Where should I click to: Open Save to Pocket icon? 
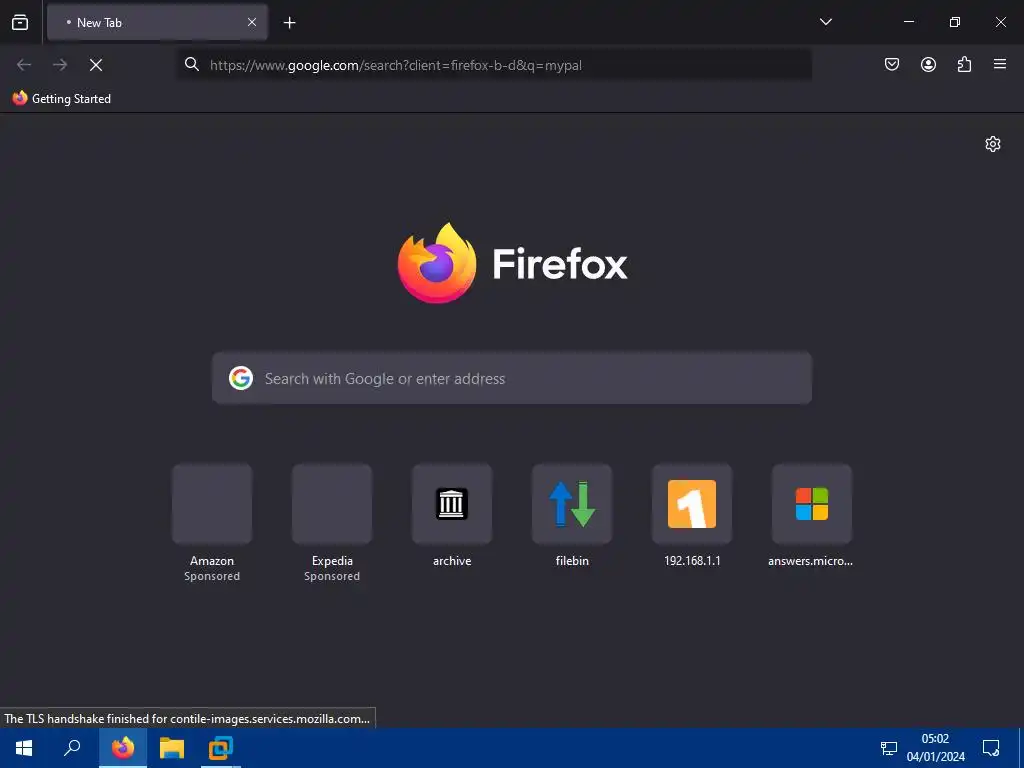click(x=891, y=64)
